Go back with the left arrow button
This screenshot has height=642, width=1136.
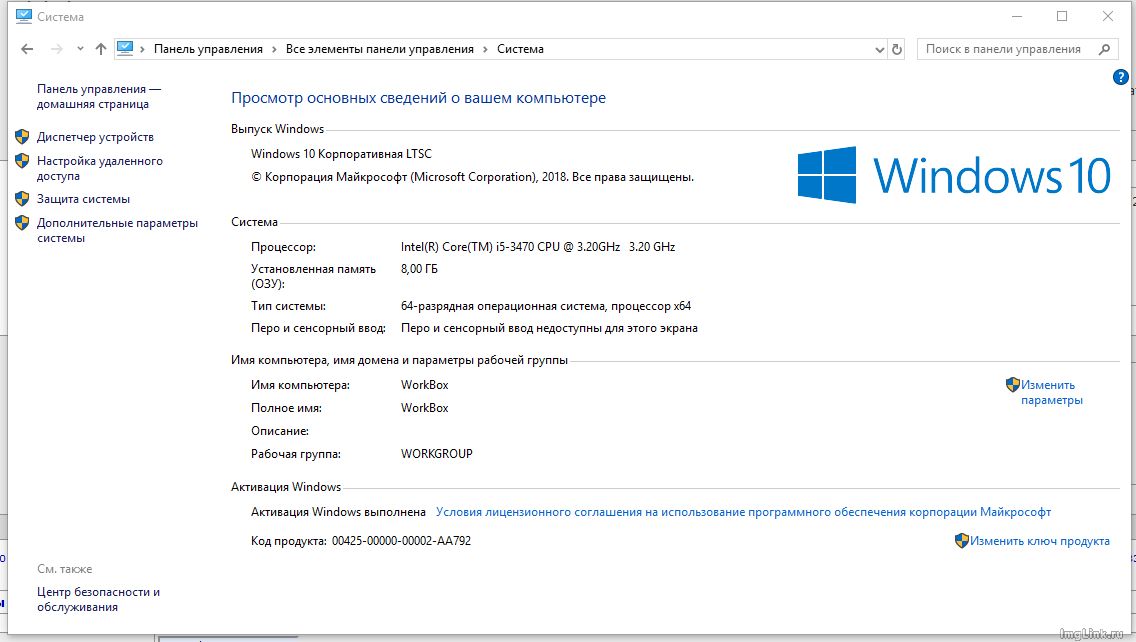(x=27, y=49)
